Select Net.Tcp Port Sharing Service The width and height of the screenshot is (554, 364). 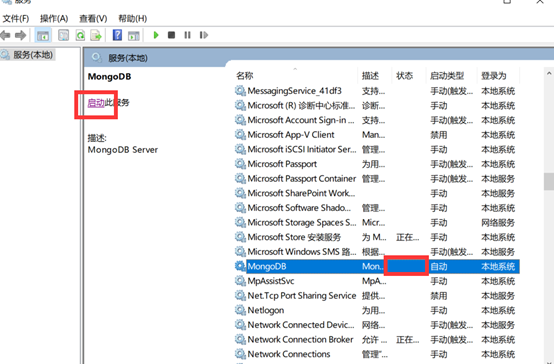tap(377, 295)
